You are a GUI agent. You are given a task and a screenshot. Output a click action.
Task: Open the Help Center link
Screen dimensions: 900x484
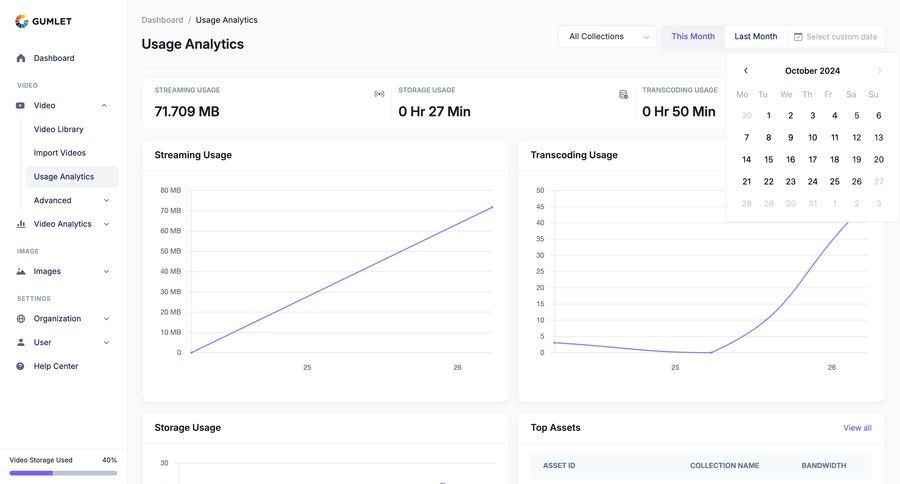coord(56,366)
